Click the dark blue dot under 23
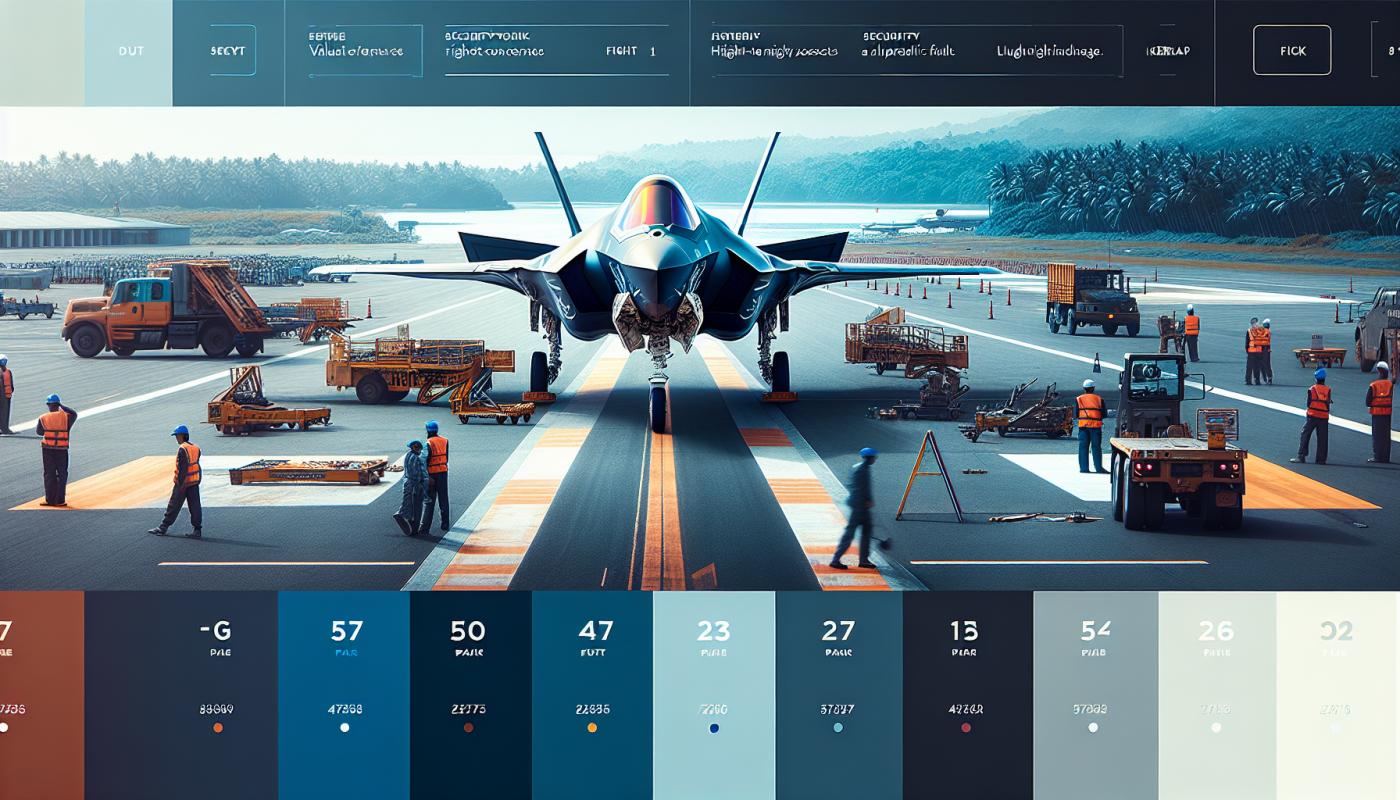 714,728
